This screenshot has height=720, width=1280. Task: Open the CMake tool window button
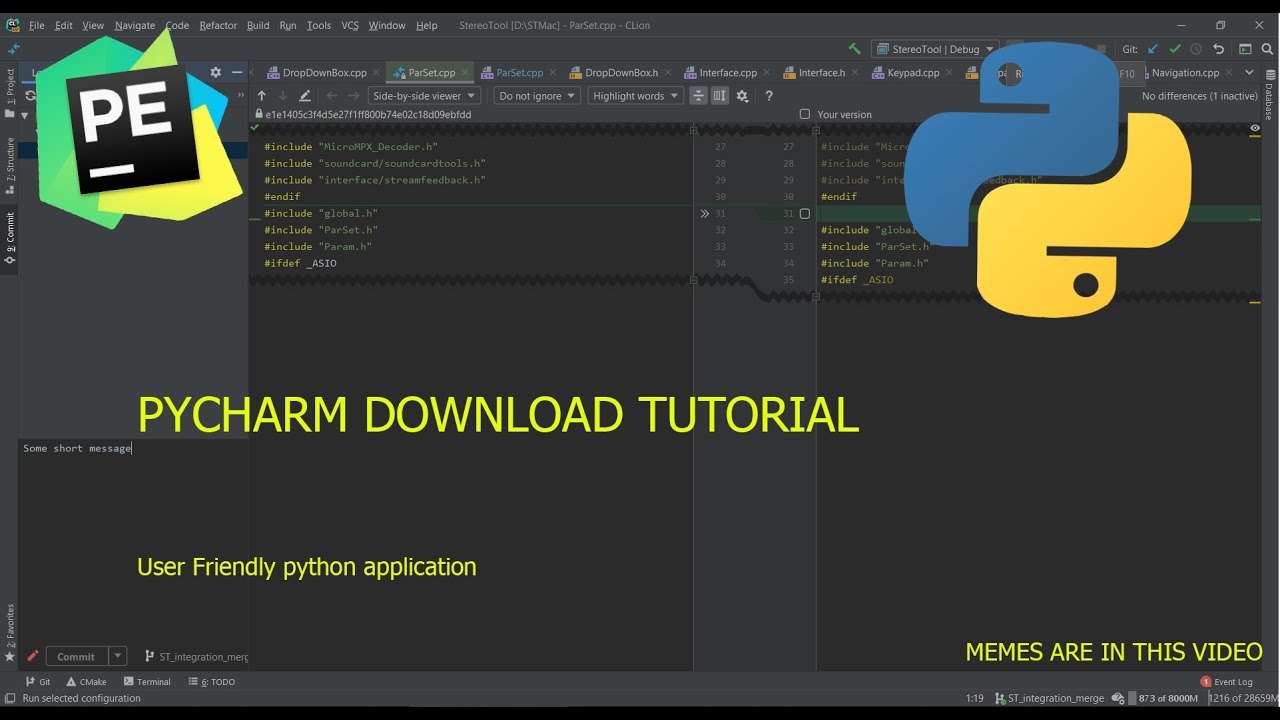pos(85,682)
